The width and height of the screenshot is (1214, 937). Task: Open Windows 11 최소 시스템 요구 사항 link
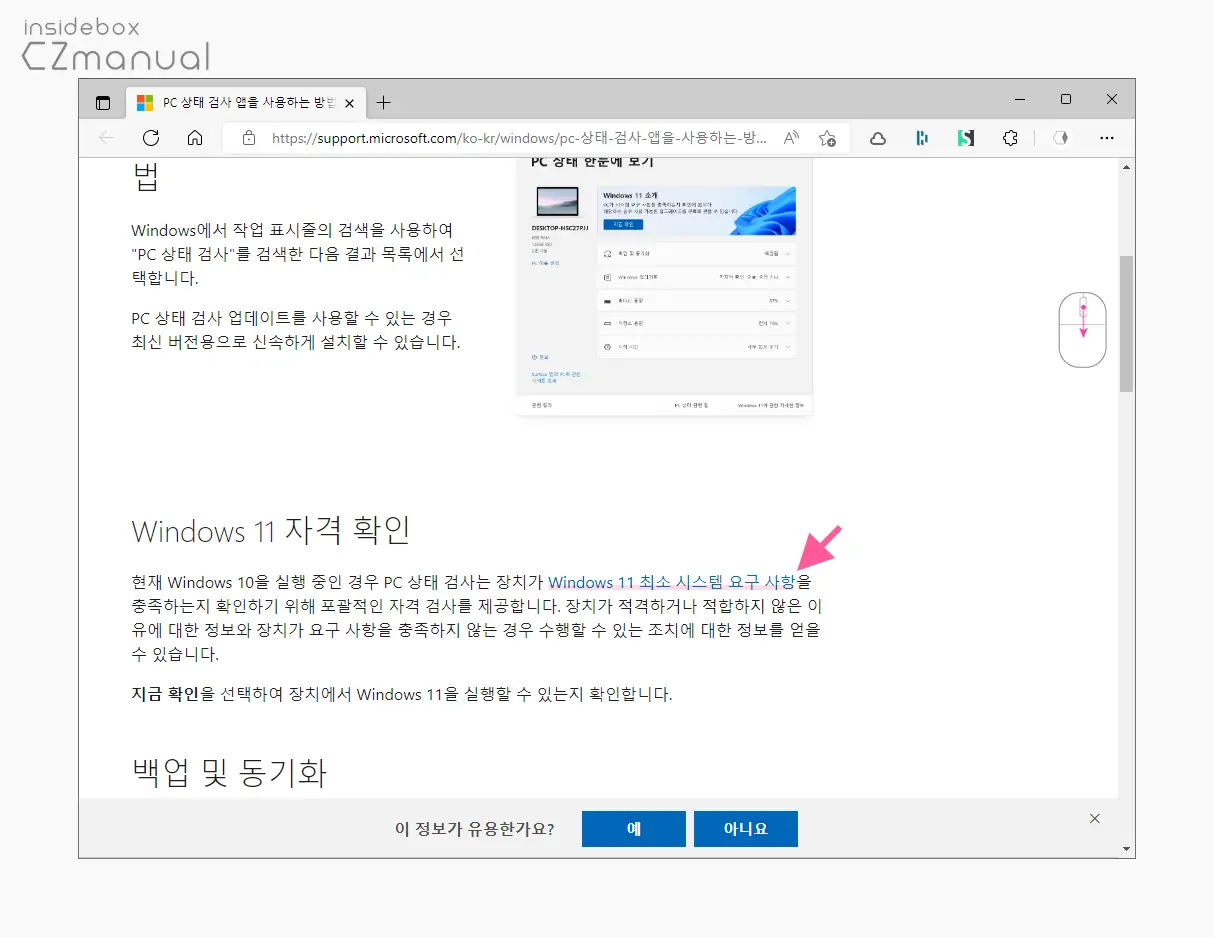672,582
